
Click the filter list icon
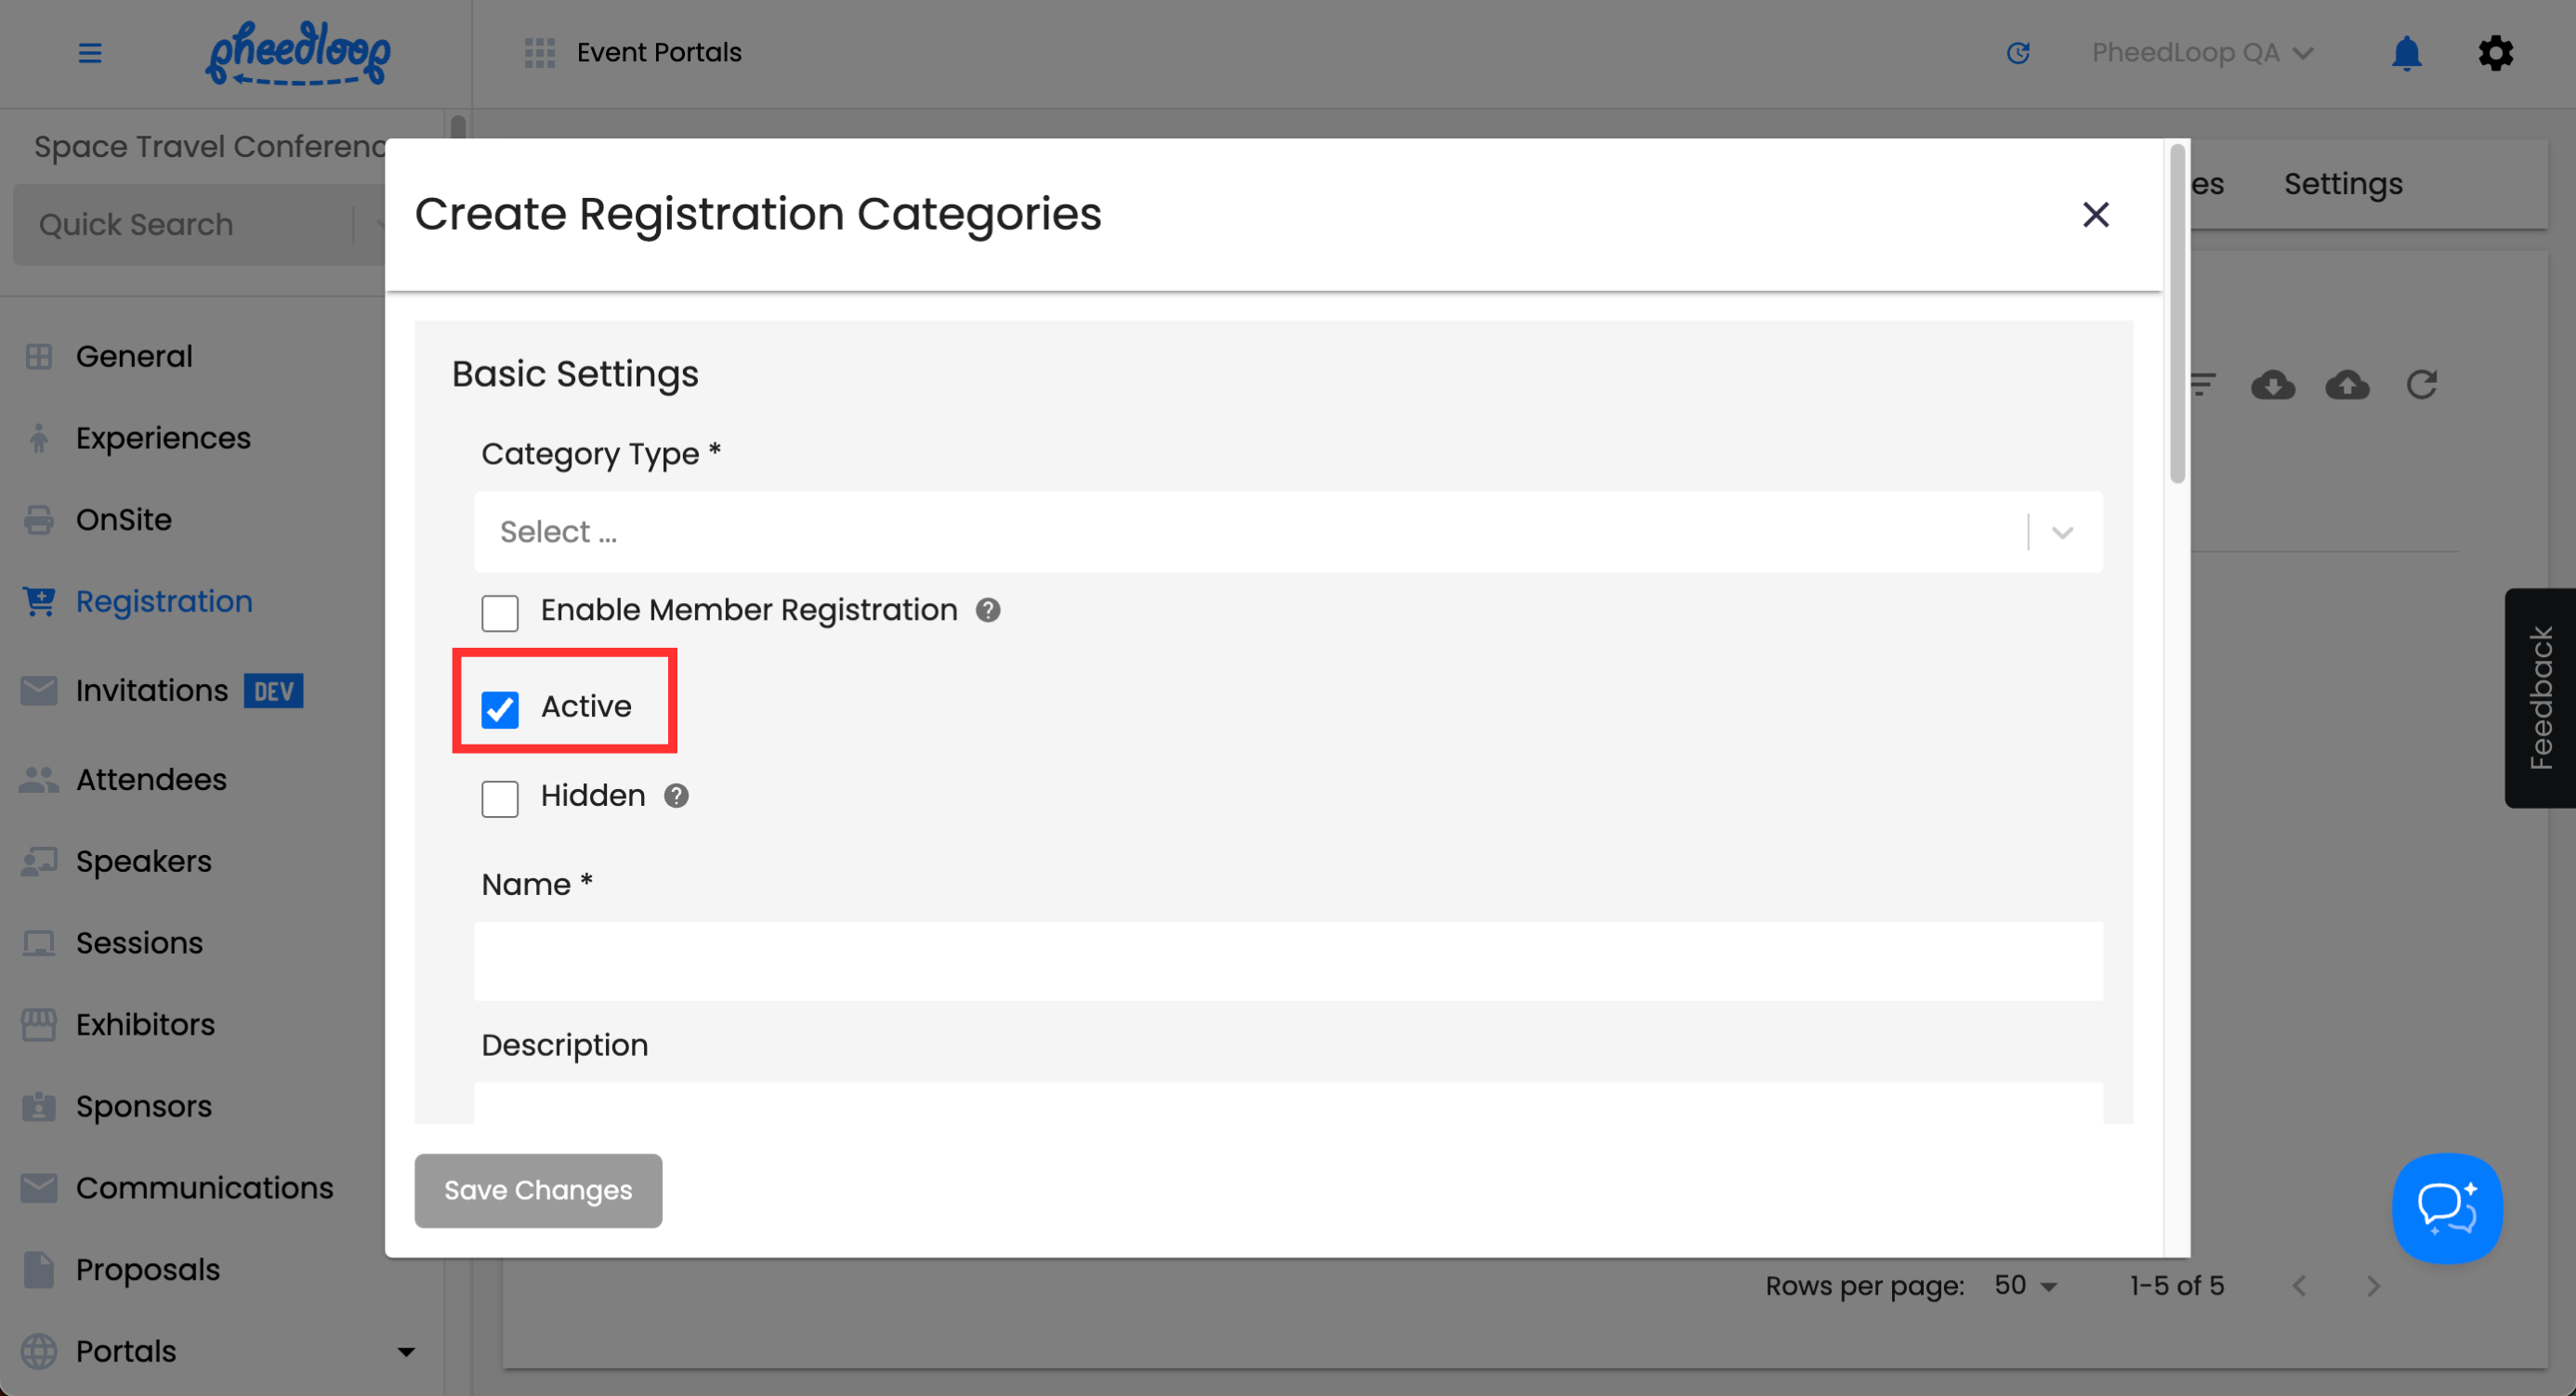(x=2202, y=385)
